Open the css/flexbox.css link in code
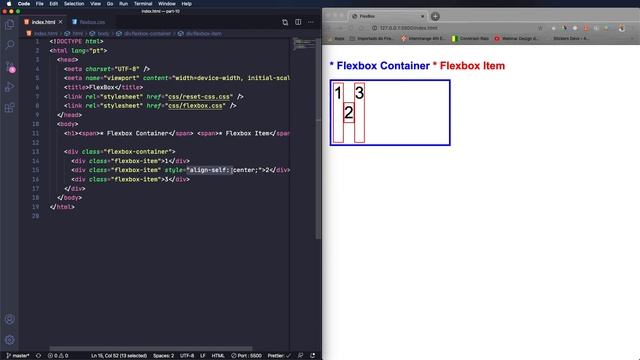This screenshot has width=640, height=360. point(195,106)
